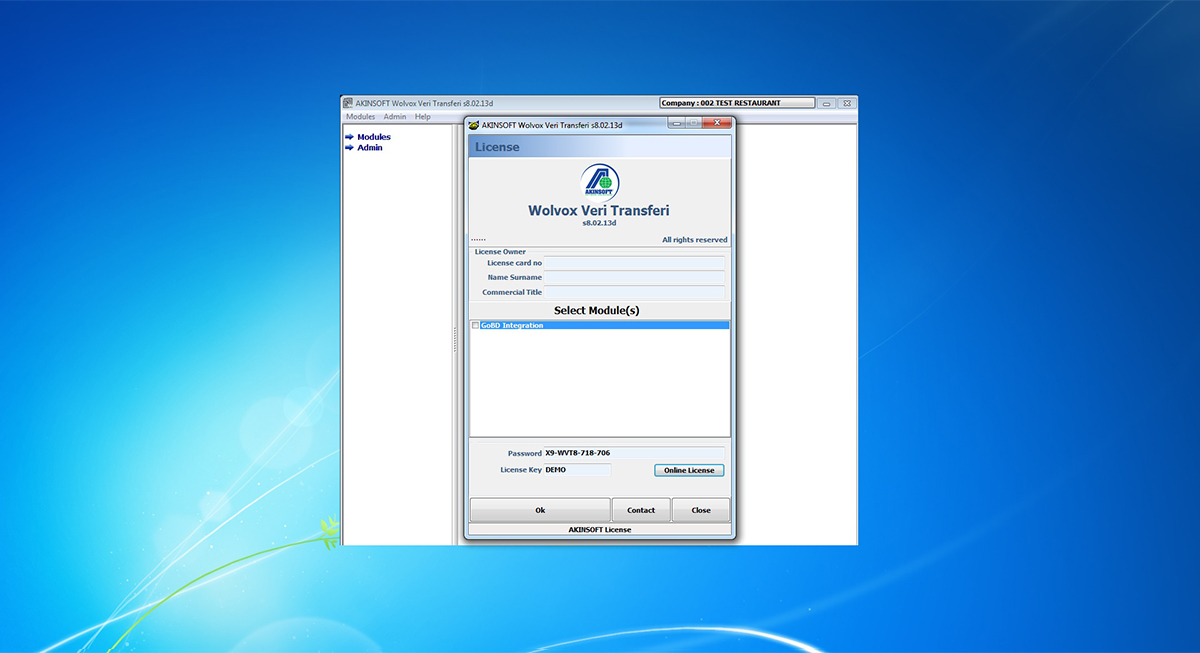
Task: Click the blue arrow icon beside Modules link
Action: point(352,137)
